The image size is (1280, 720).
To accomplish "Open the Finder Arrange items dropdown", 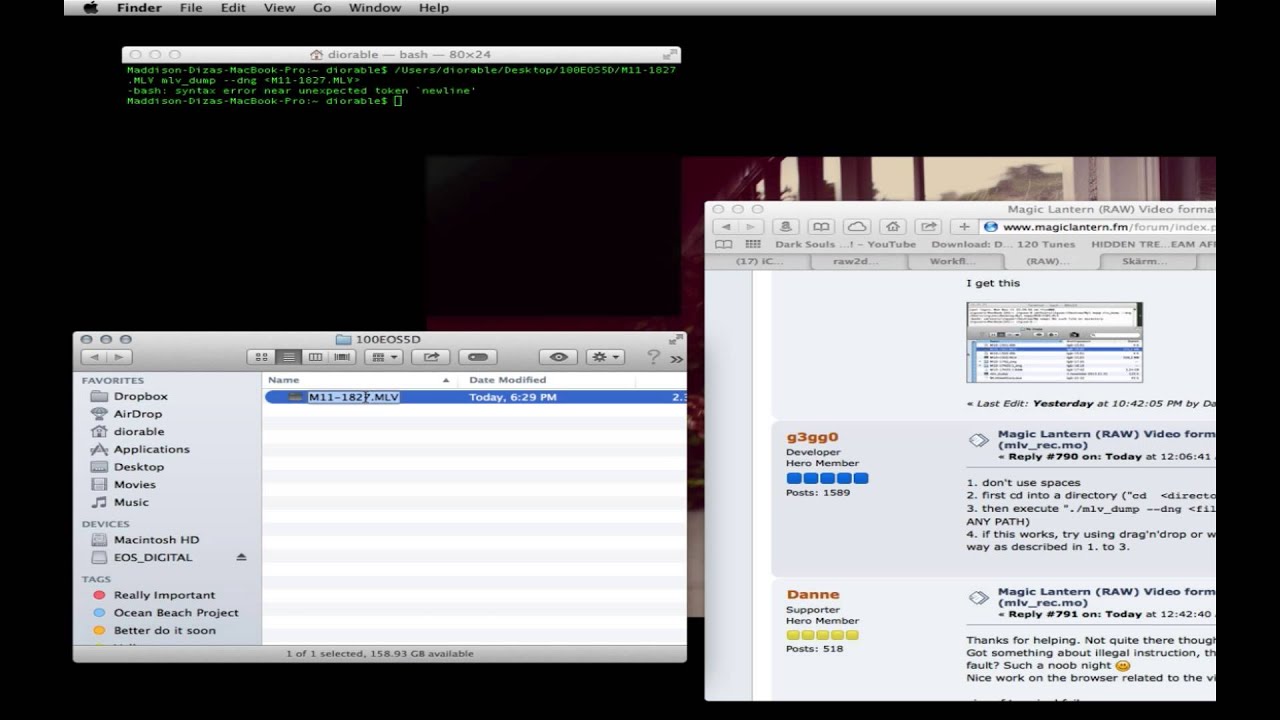I will coord(383,357).
